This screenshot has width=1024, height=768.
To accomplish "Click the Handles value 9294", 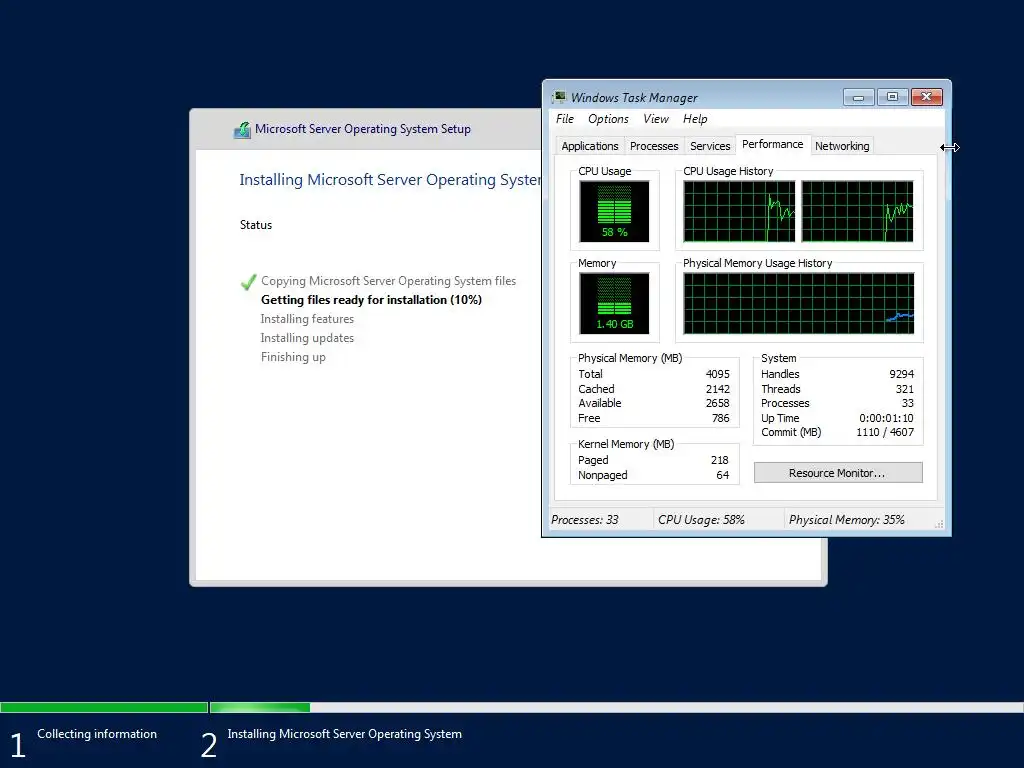I will pyautogui.click(x=901, y=374).
